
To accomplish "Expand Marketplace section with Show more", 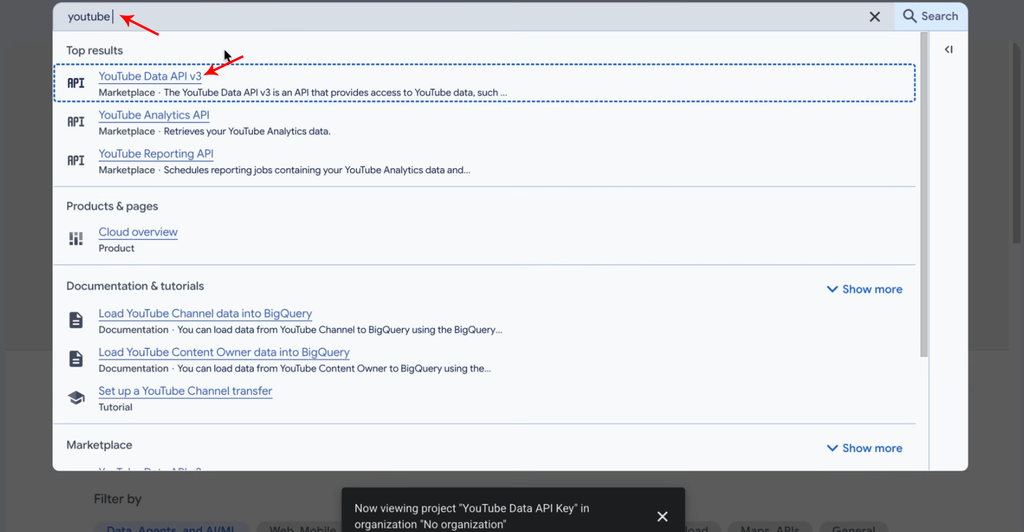I will click(865, 448).
